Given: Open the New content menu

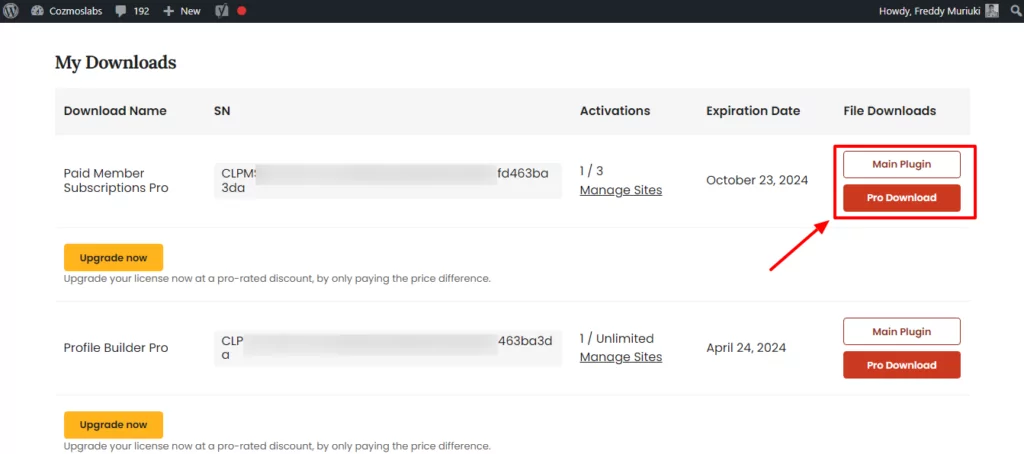Looking at the screenshot, I should (182, 11).
